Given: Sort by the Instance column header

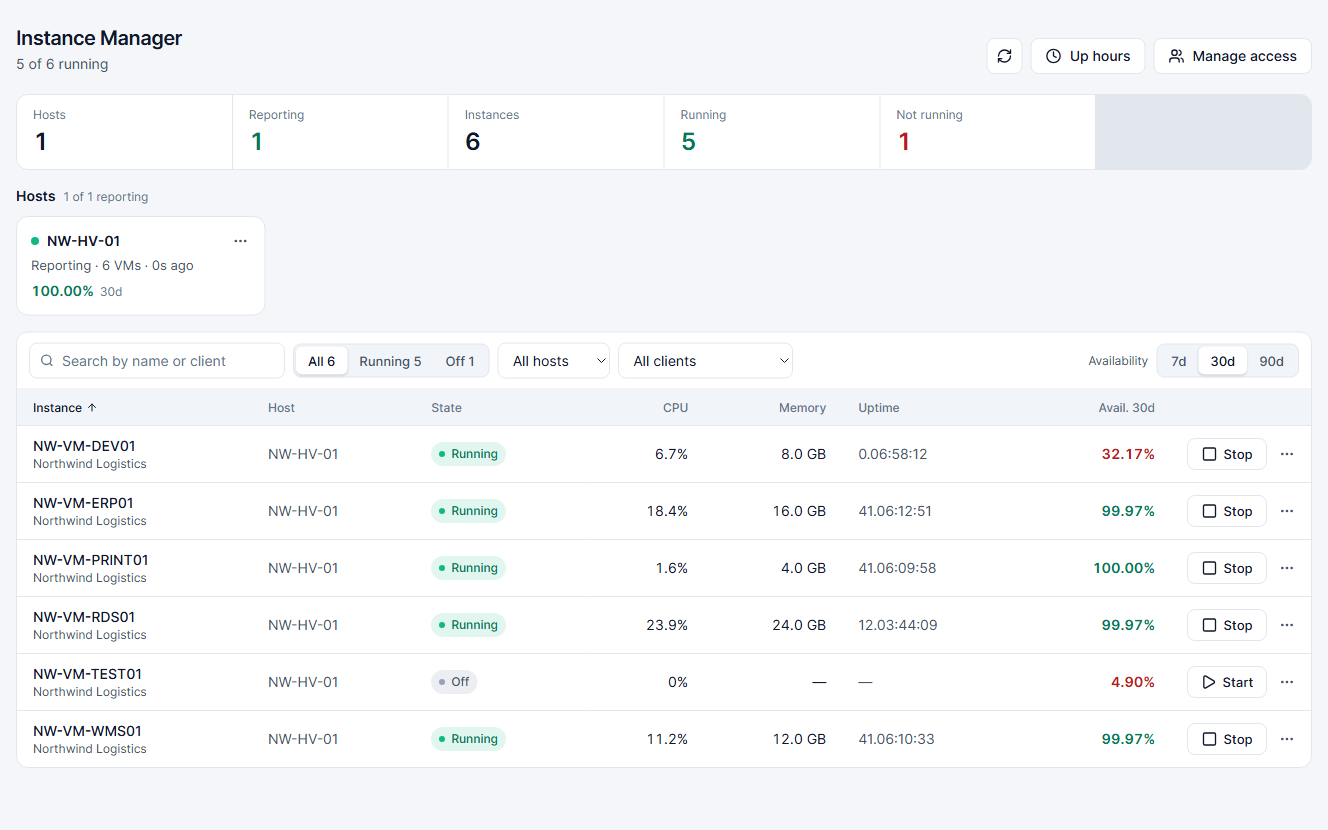Looking at the screenshot, I should coord(65,408).
